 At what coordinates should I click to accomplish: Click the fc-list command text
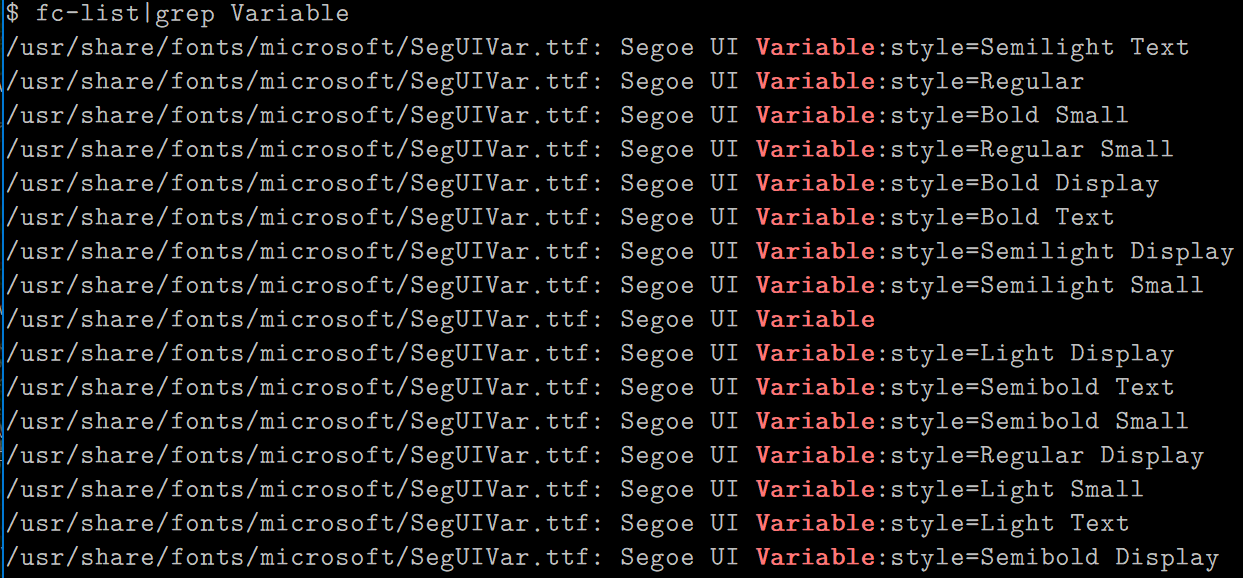[80, 14]
